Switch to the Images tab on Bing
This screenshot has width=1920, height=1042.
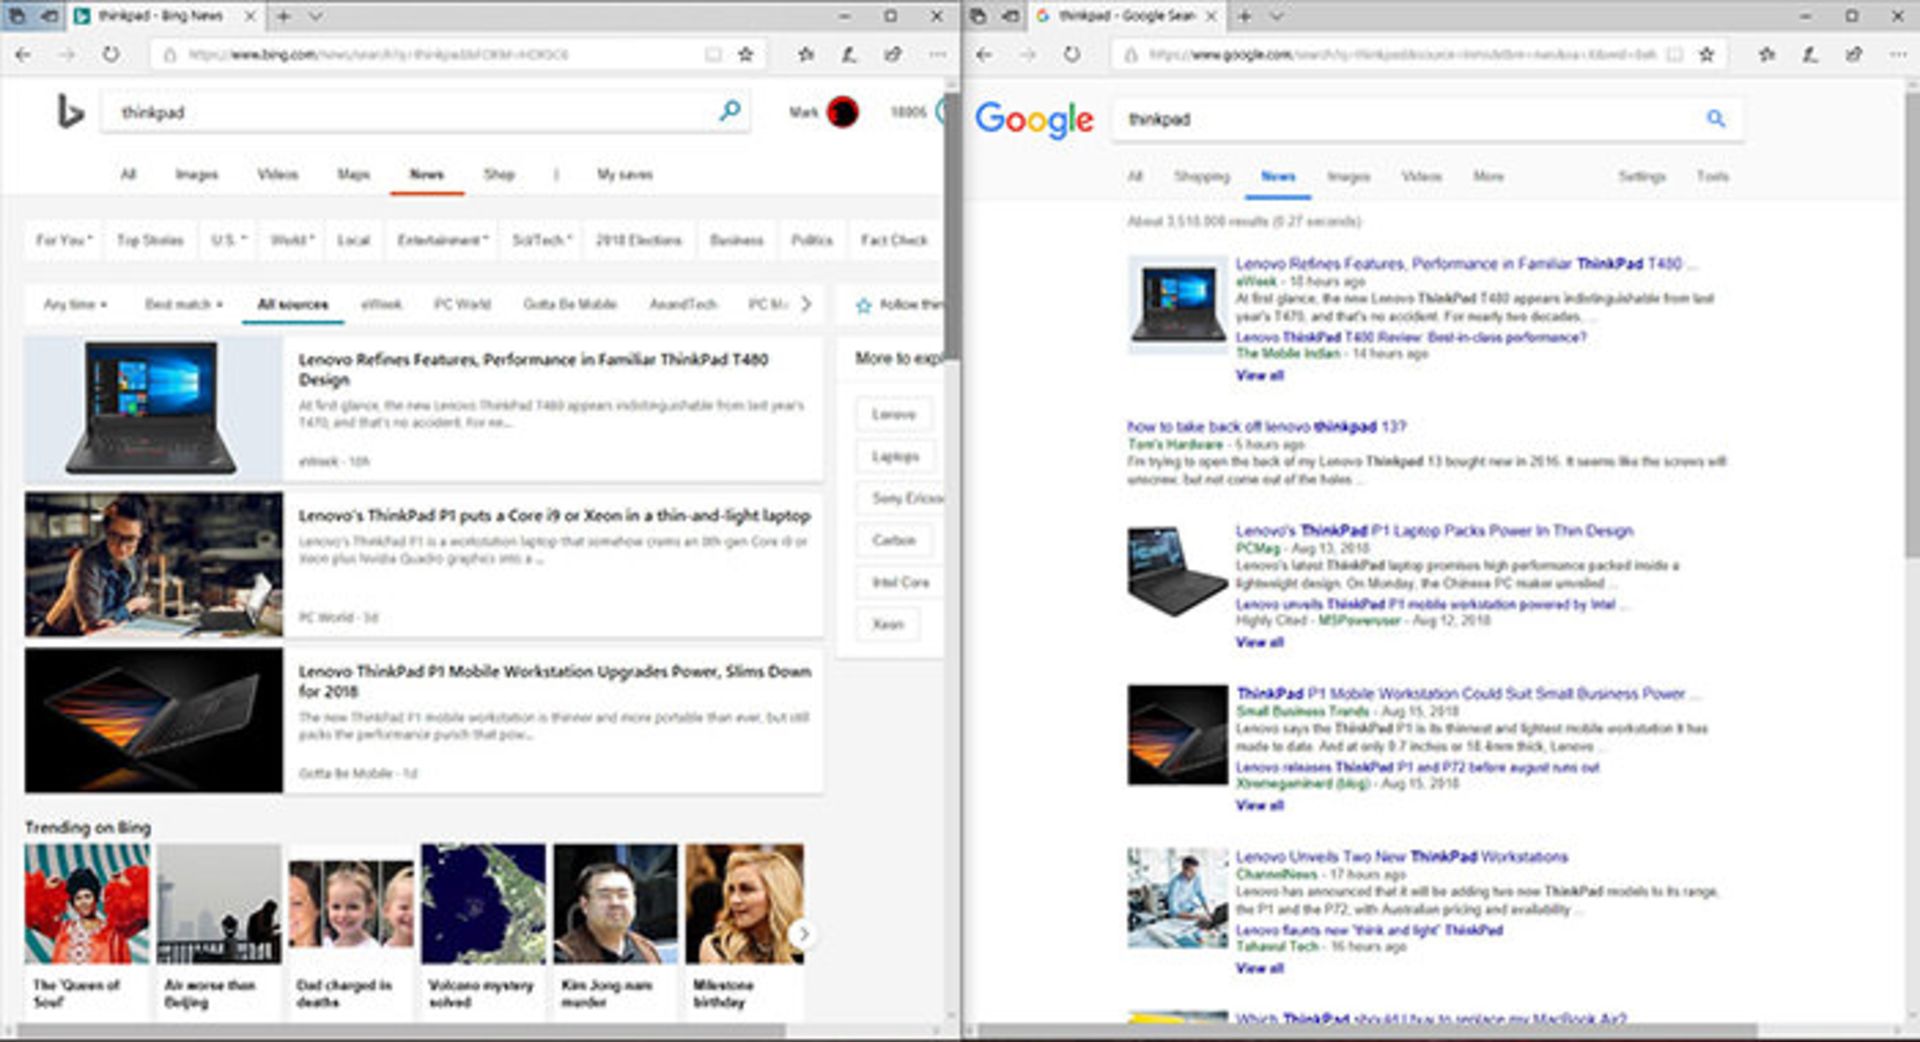[x=196, y=175]
